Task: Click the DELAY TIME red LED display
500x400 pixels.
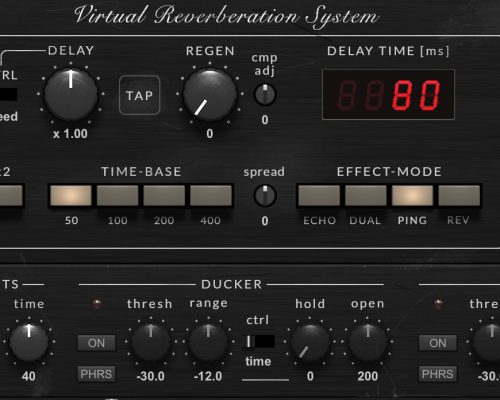Action: (x=388, y=95)
